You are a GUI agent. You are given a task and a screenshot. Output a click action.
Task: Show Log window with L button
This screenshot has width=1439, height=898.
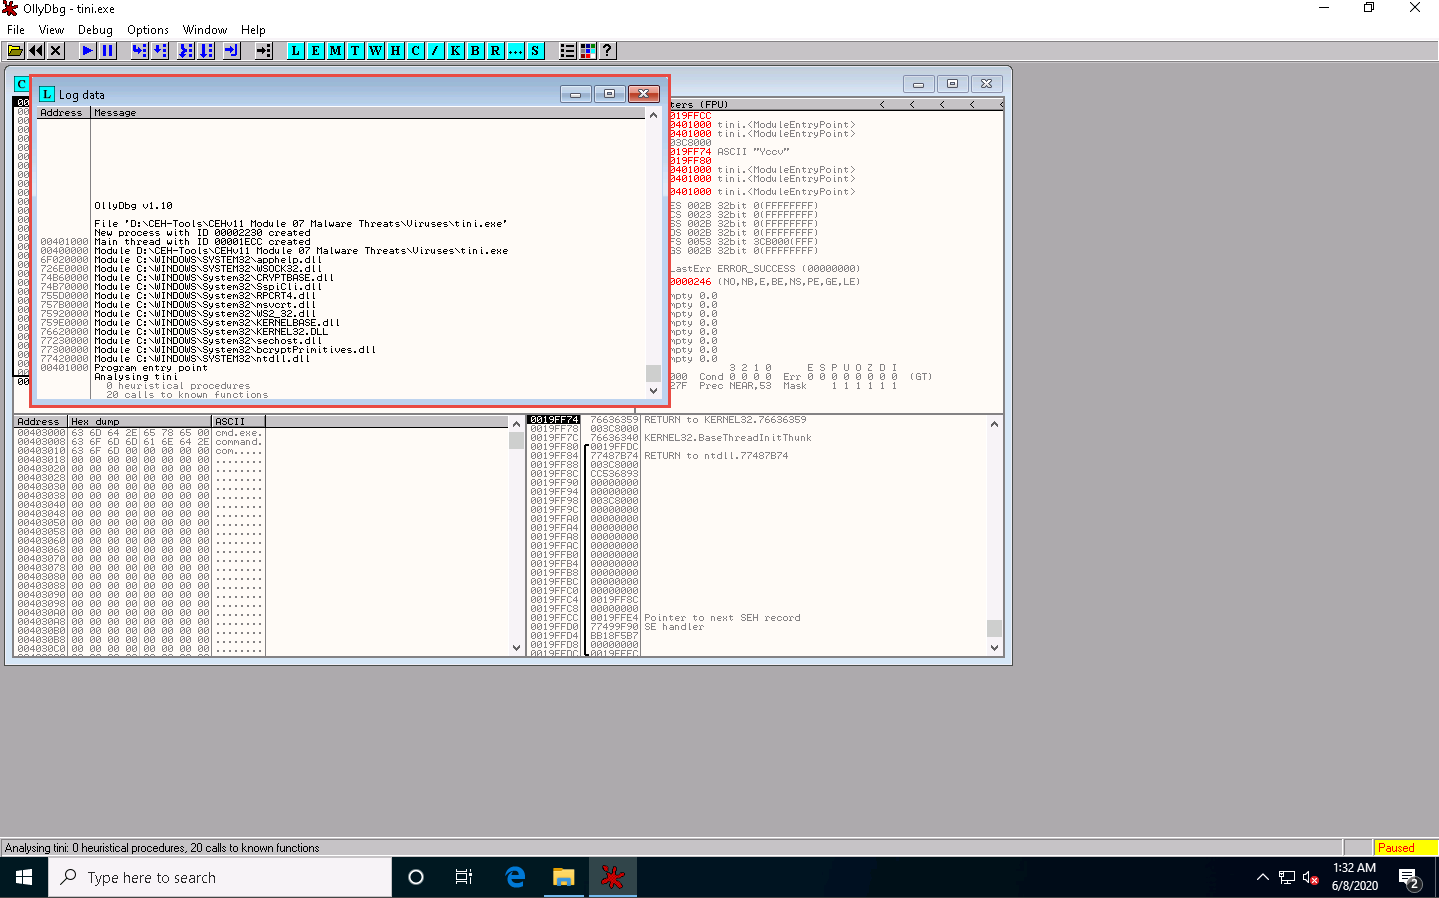point(295,50)
